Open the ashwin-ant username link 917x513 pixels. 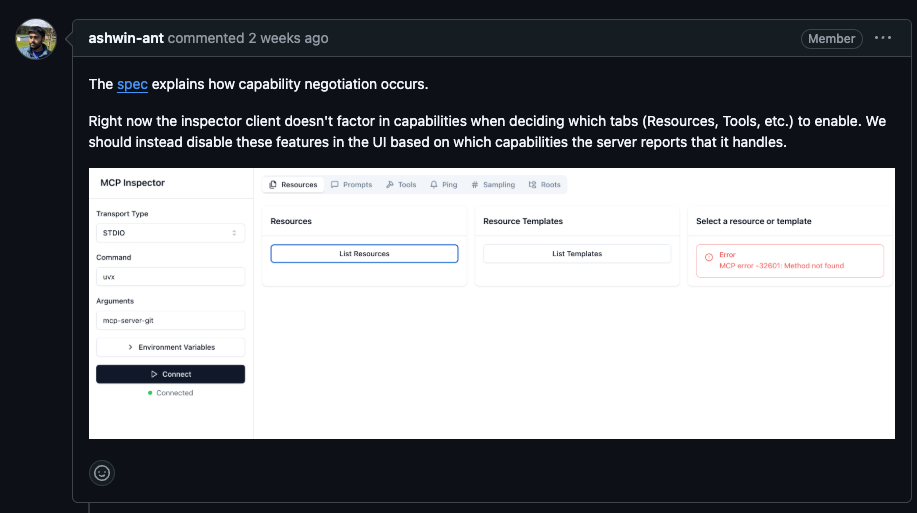coord(126,38)
